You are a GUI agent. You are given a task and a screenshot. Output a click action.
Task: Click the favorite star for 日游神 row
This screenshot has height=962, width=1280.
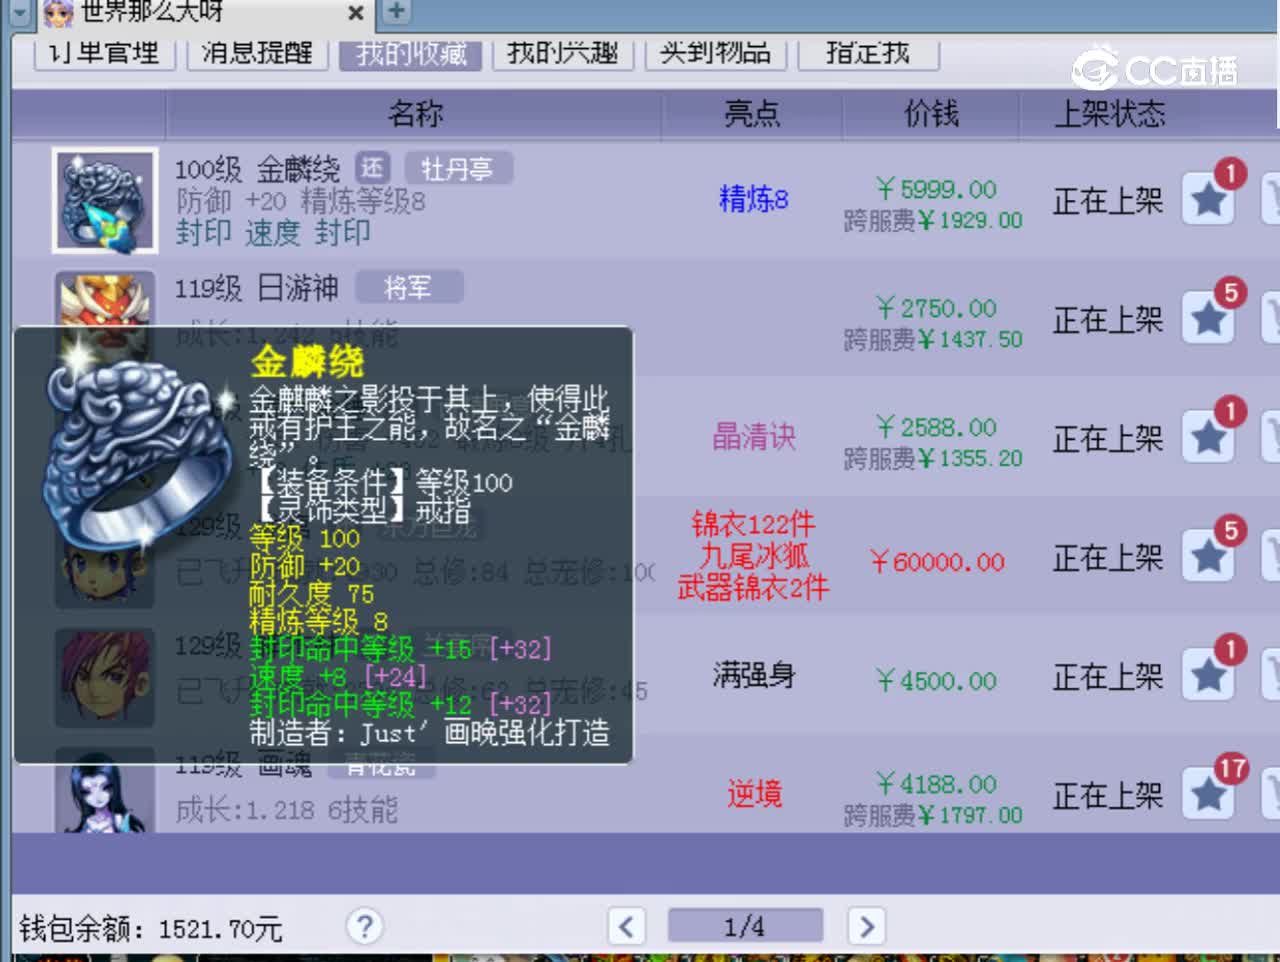click(x=1208, y=319)
